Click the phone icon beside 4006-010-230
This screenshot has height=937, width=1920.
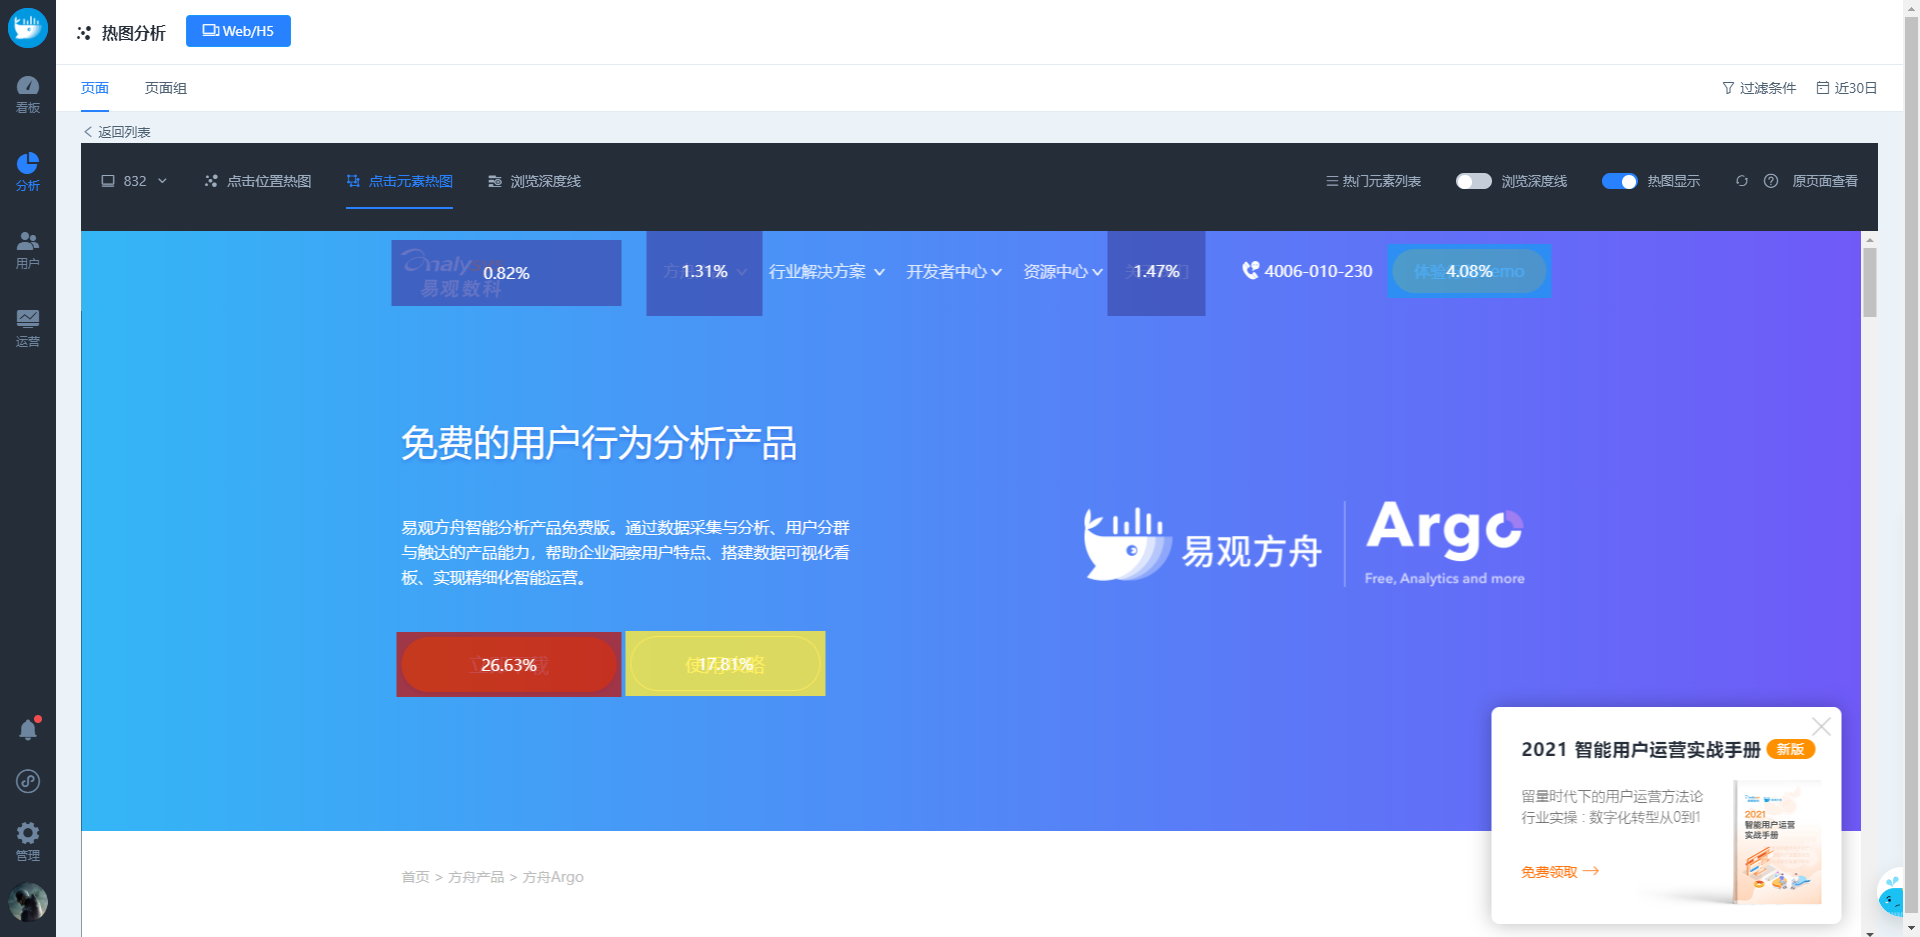click(1250, 270)
